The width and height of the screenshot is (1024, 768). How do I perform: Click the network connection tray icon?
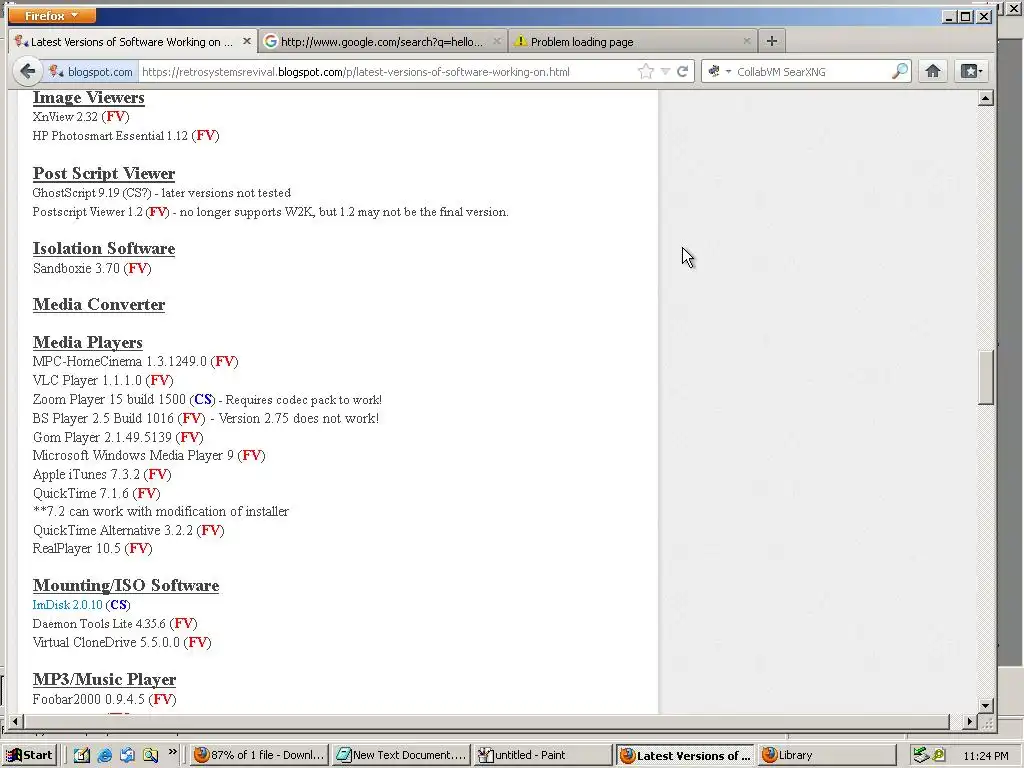pyautogui.click(x=920, y=755)
